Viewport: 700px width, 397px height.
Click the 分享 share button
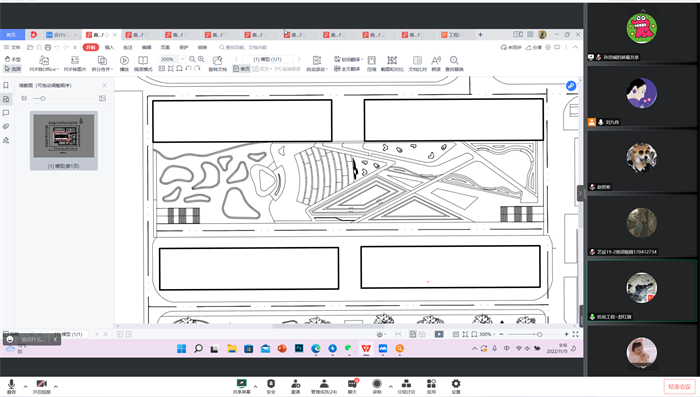coord(533,47)
